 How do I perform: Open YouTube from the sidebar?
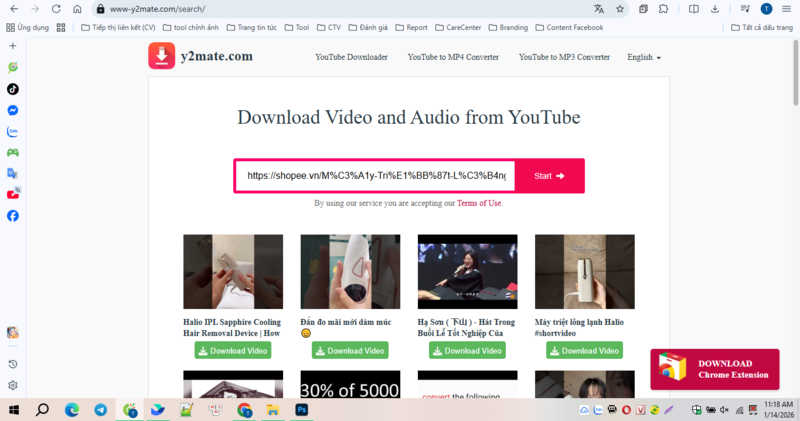[13, 194]
